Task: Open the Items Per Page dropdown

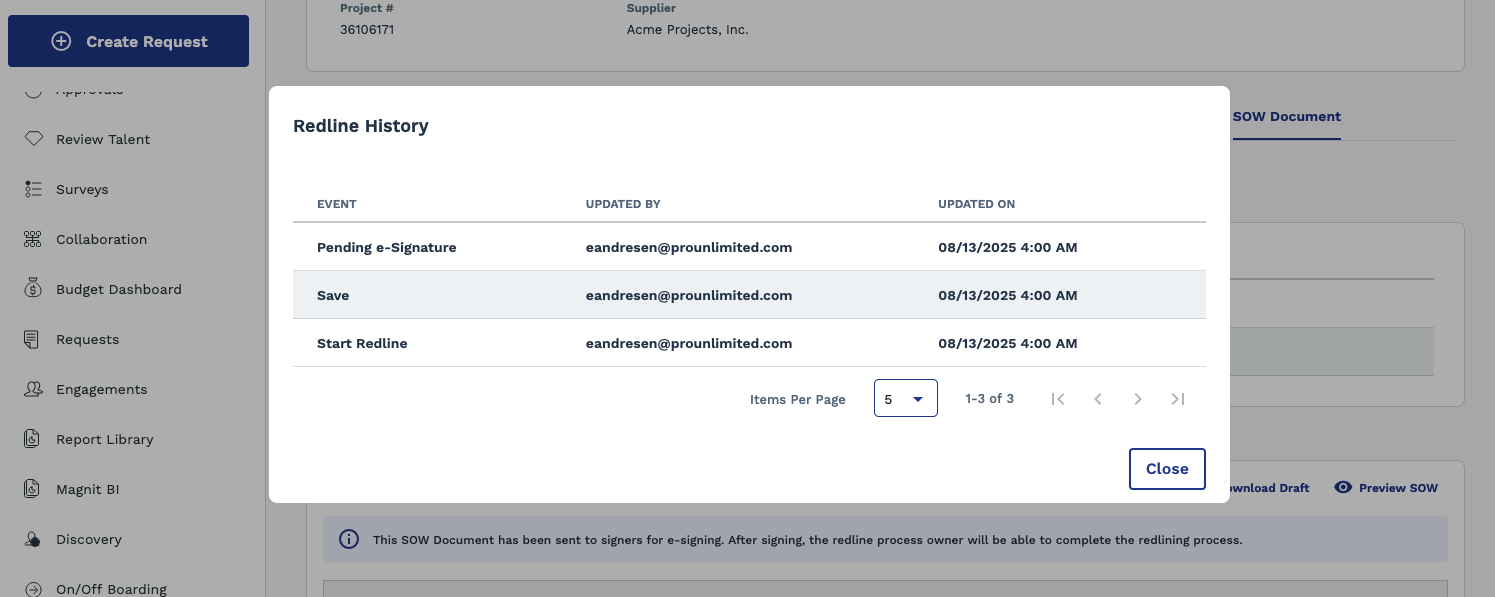Action: tap(905, 398)
